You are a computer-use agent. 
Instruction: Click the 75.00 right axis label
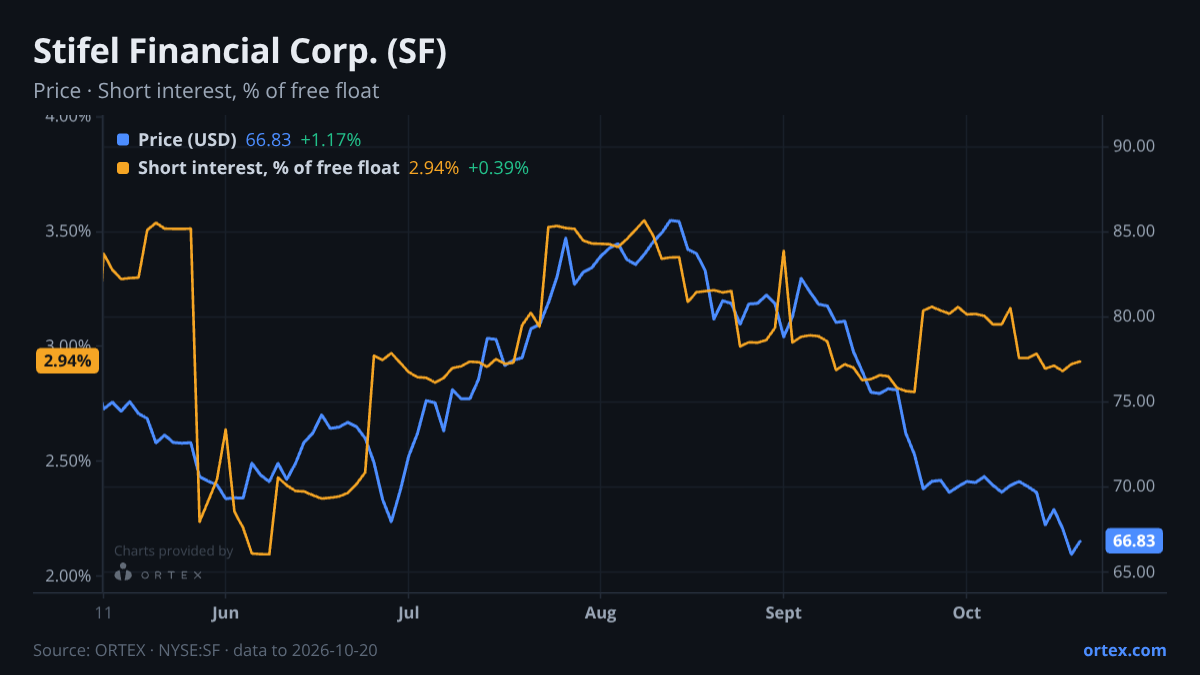(1134, 401)
